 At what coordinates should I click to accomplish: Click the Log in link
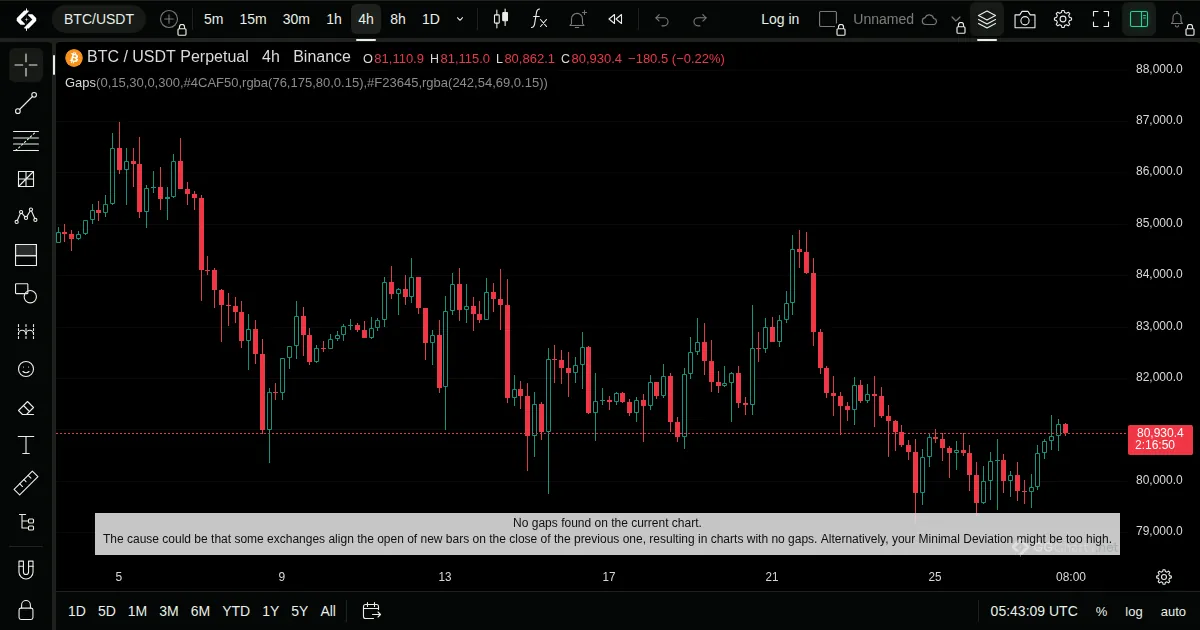780,19
